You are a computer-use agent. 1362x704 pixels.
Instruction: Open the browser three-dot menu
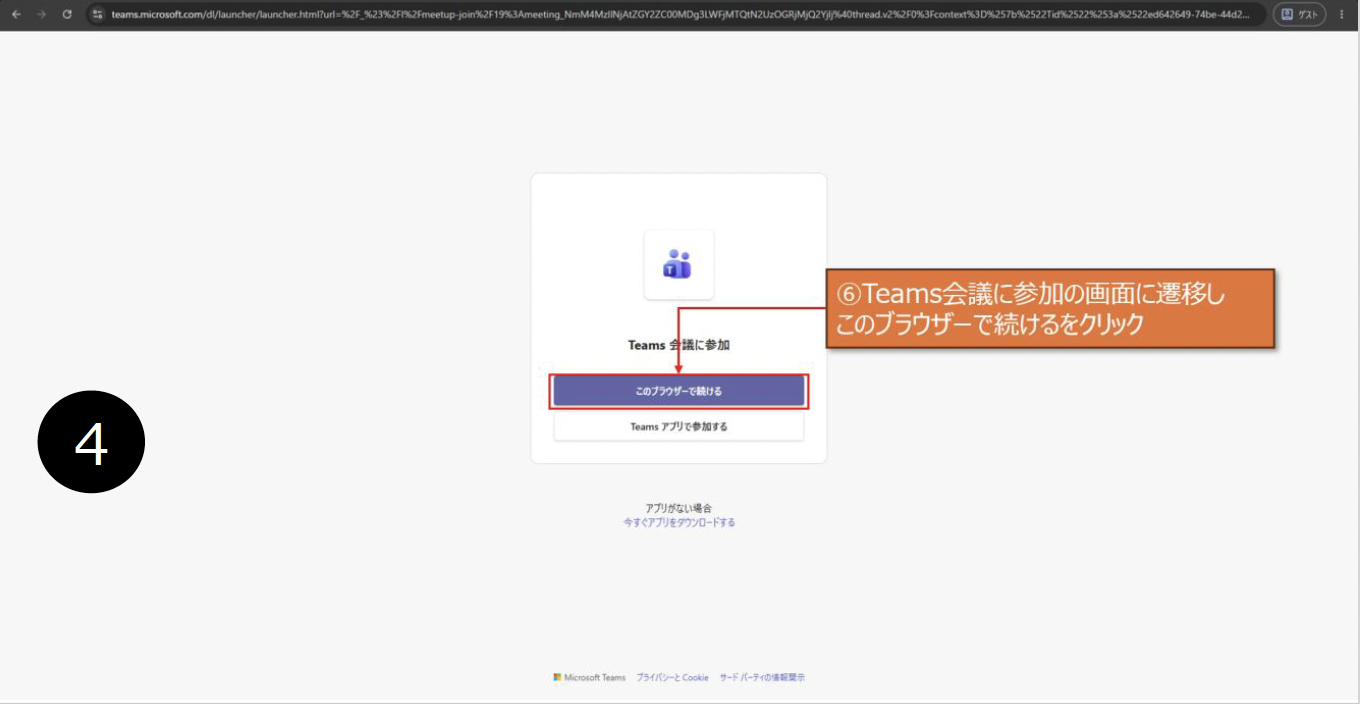point(1342,14)
